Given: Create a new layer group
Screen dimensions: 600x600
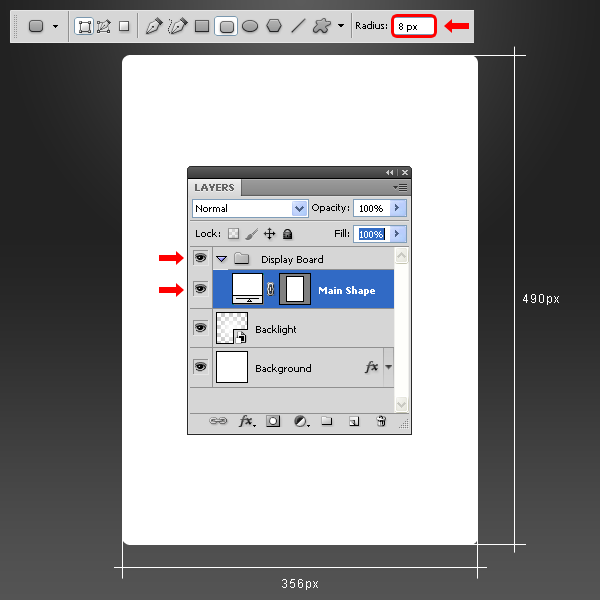Looking at the screenshot, I should pos(326,422).
